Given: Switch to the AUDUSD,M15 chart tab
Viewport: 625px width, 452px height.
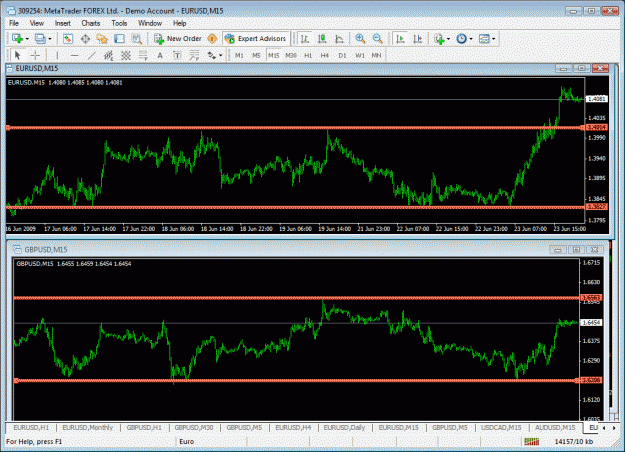Looking at the screenshot, I should (555, 428).
